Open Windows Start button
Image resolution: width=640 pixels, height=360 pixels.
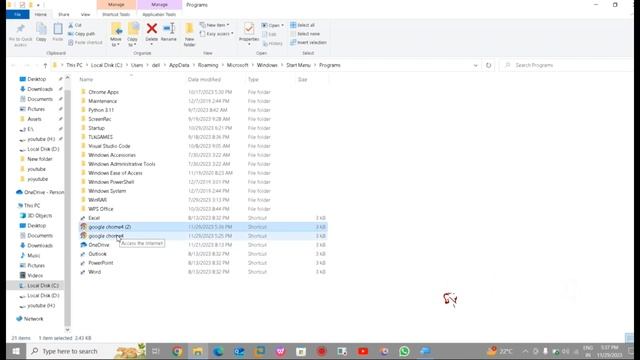(16, 351)
